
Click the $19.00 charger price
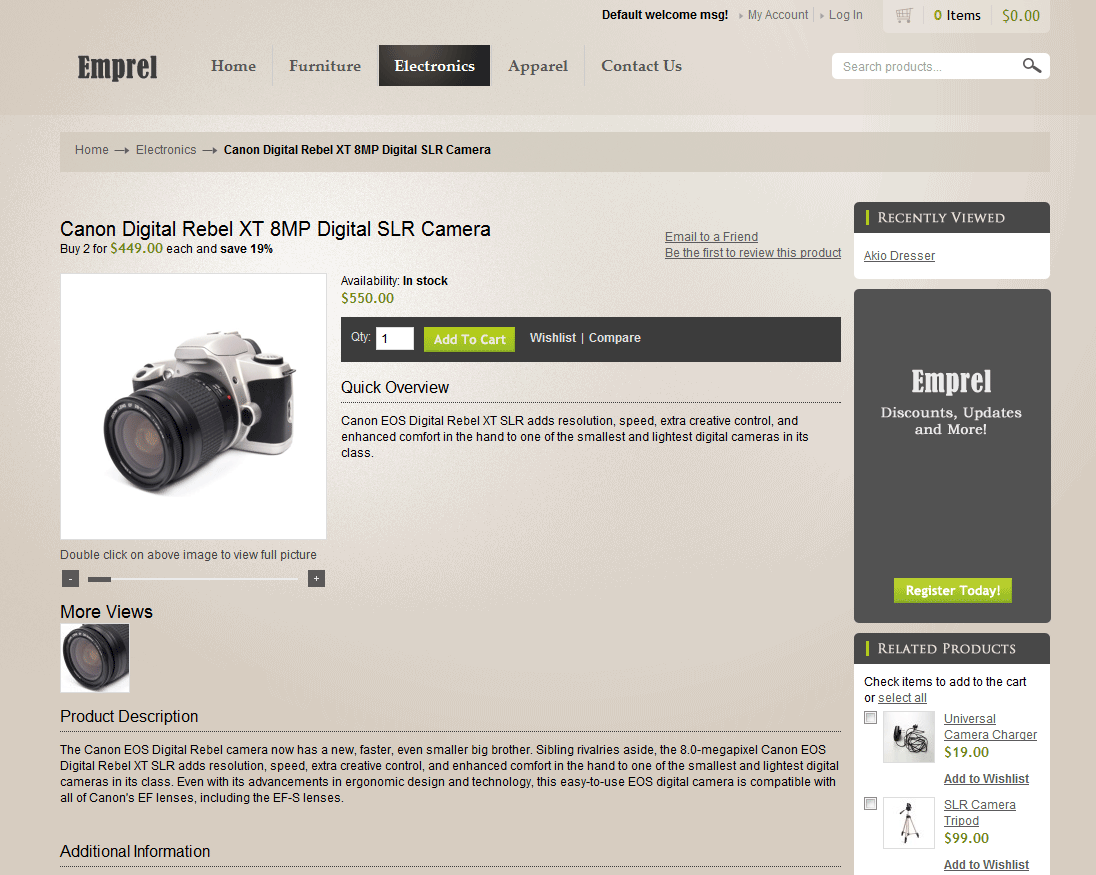click(x=967, y=753)
